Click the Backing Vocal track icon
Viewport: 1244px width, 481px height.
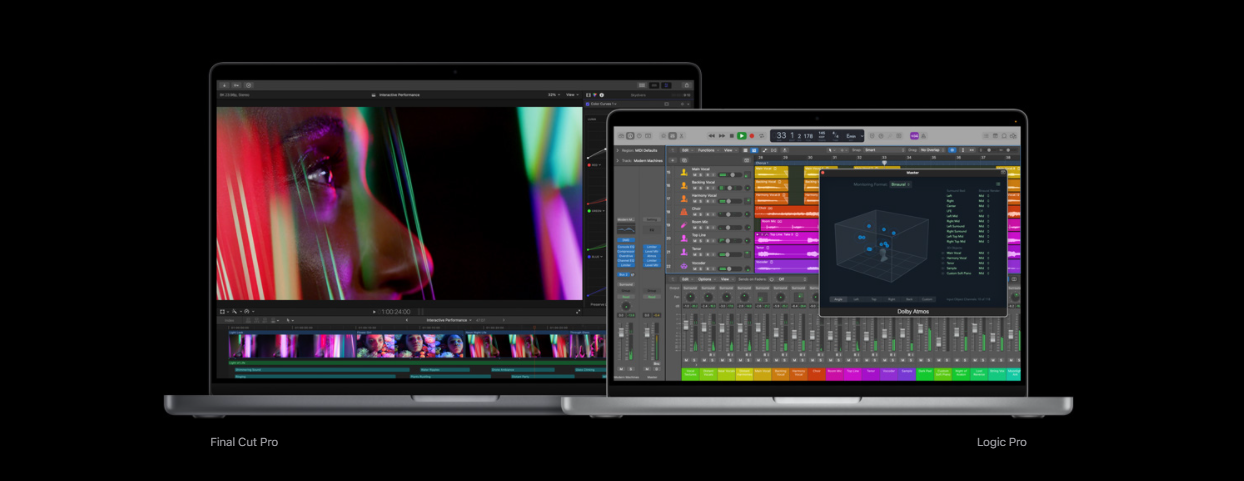click(x=684, y=185)
